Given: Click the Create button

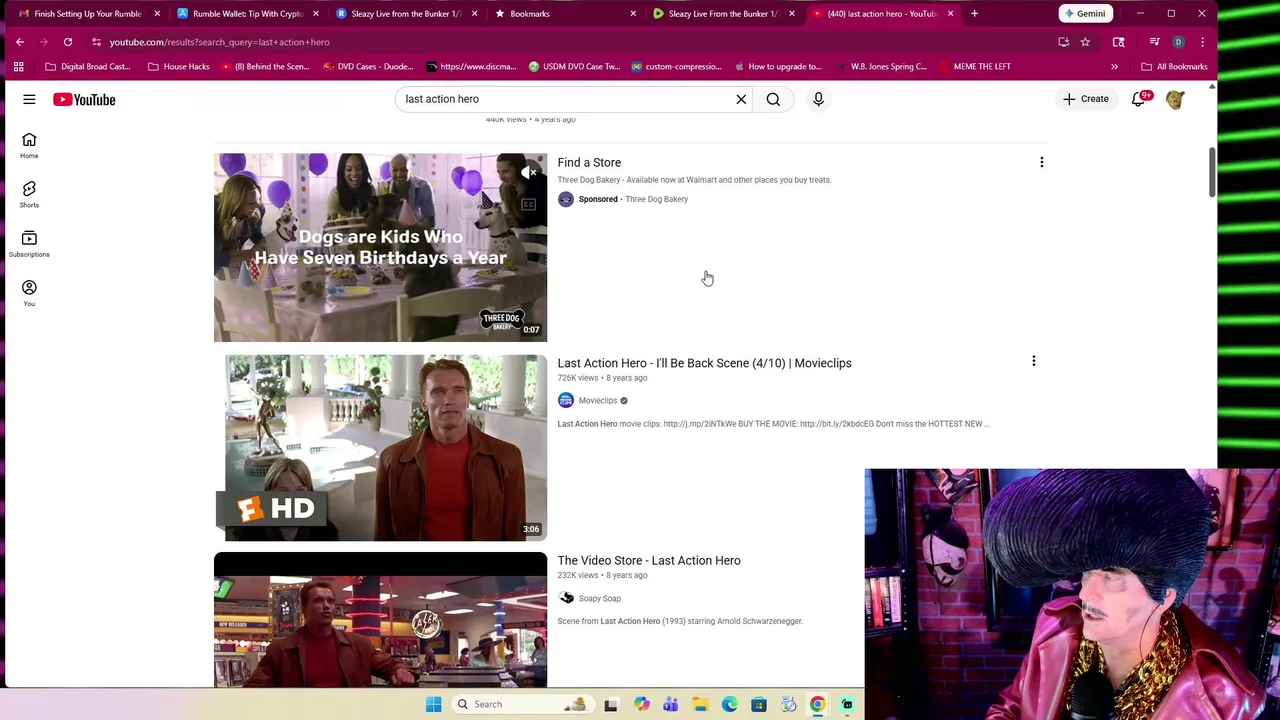Looking at the screenshot, I should coord(1086,99).
